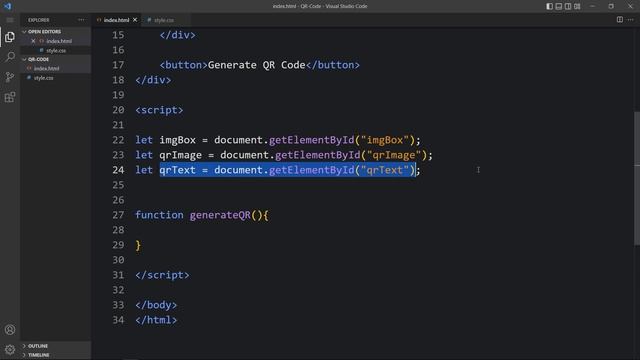Viewport: 640px width, 360px height.
Task: Open editor more actions ellipsis
Action: tap(631, 20)
